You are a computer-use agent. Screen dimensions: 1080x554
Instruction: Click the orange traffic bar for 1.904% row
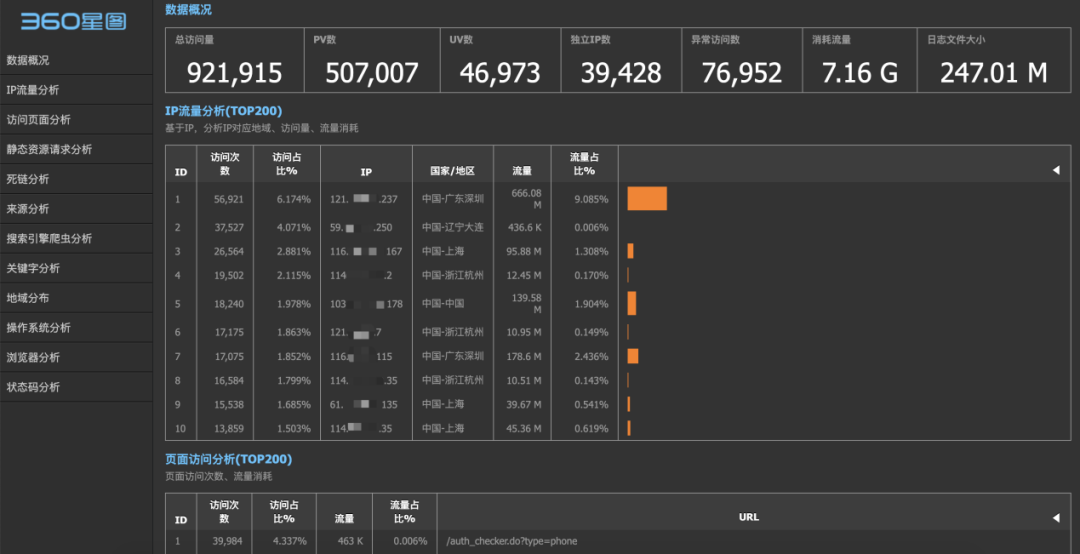(x=632, y=303)
